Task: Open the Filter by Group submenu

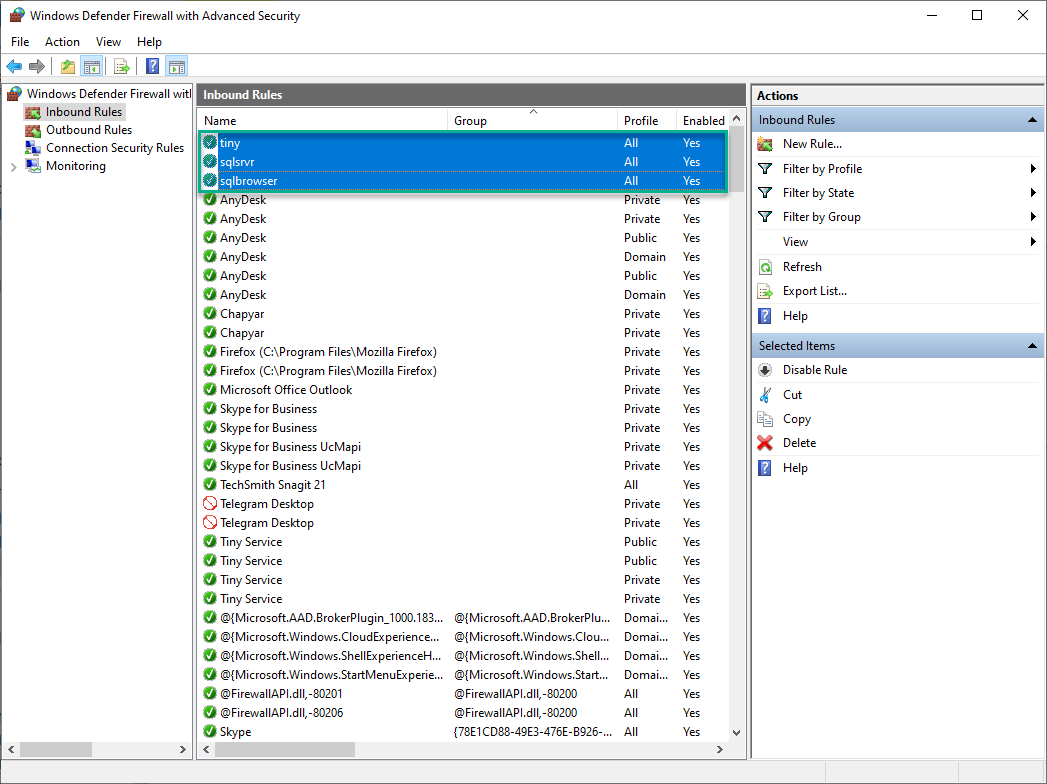Action: (898, 216)
